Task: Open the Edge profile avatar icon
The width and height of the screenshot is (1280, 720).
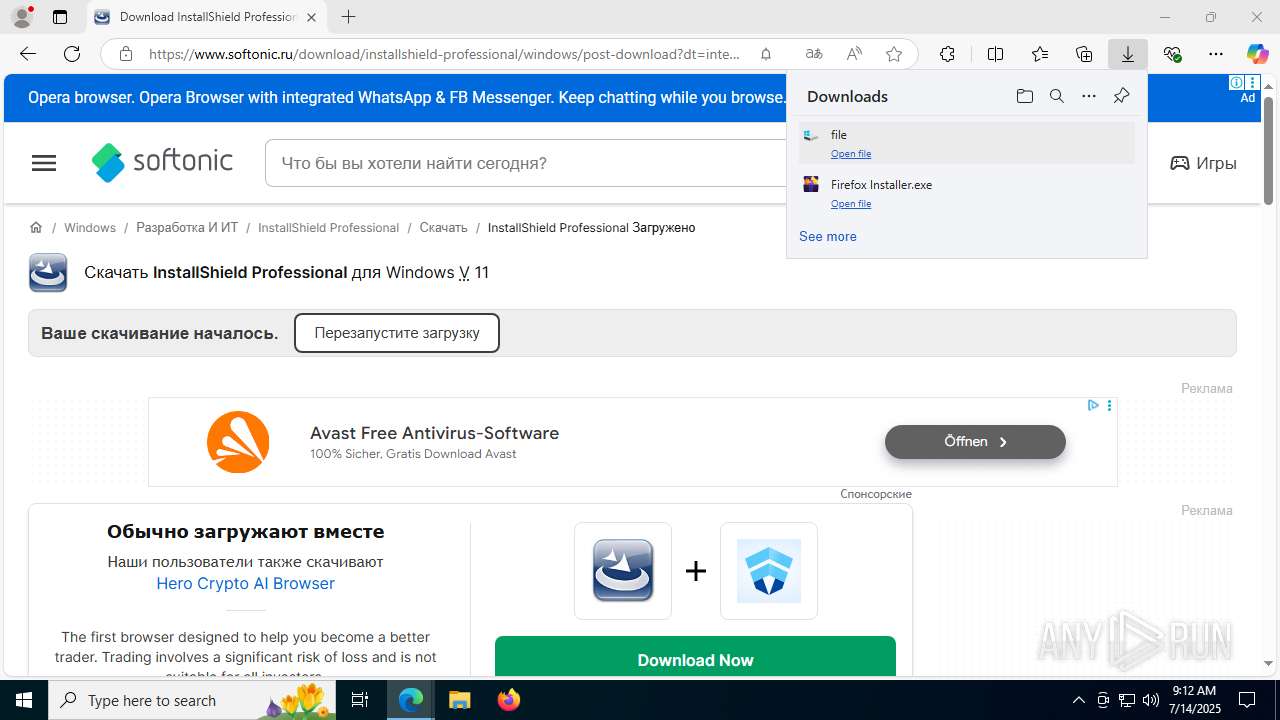Action: pos(21,17)
